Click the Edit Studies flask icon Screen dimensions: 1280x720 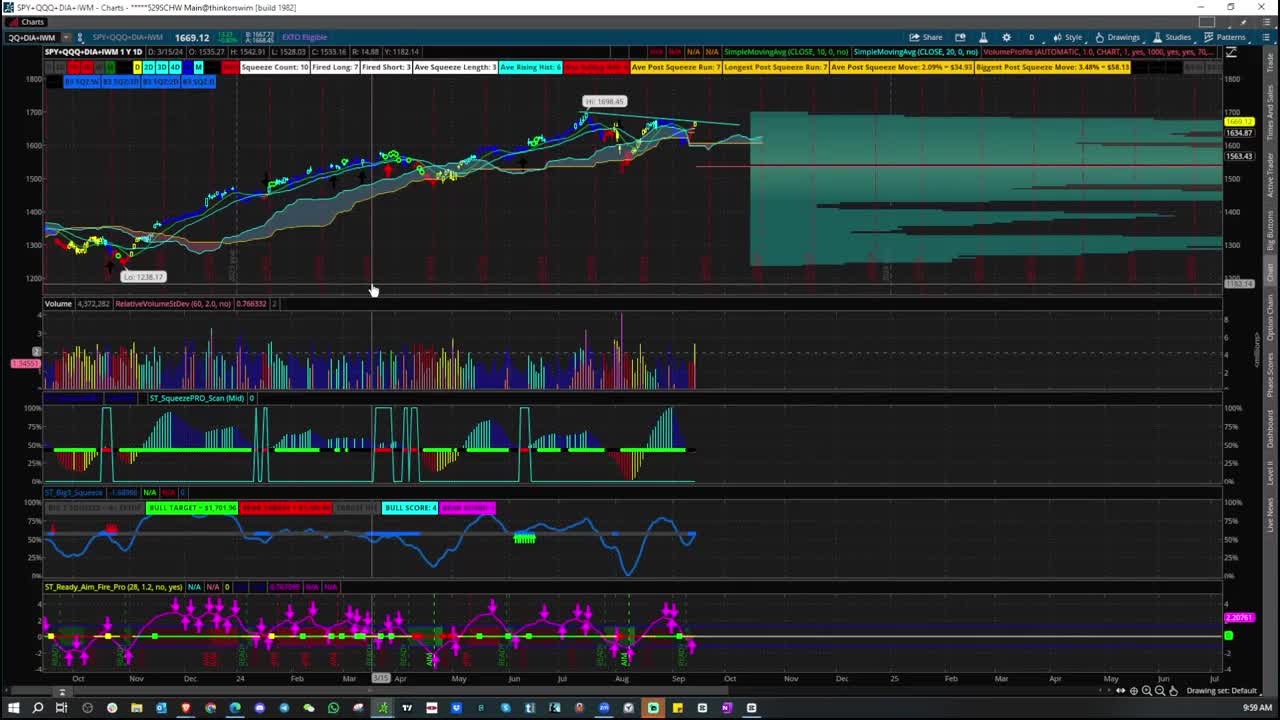pos(983,37)
